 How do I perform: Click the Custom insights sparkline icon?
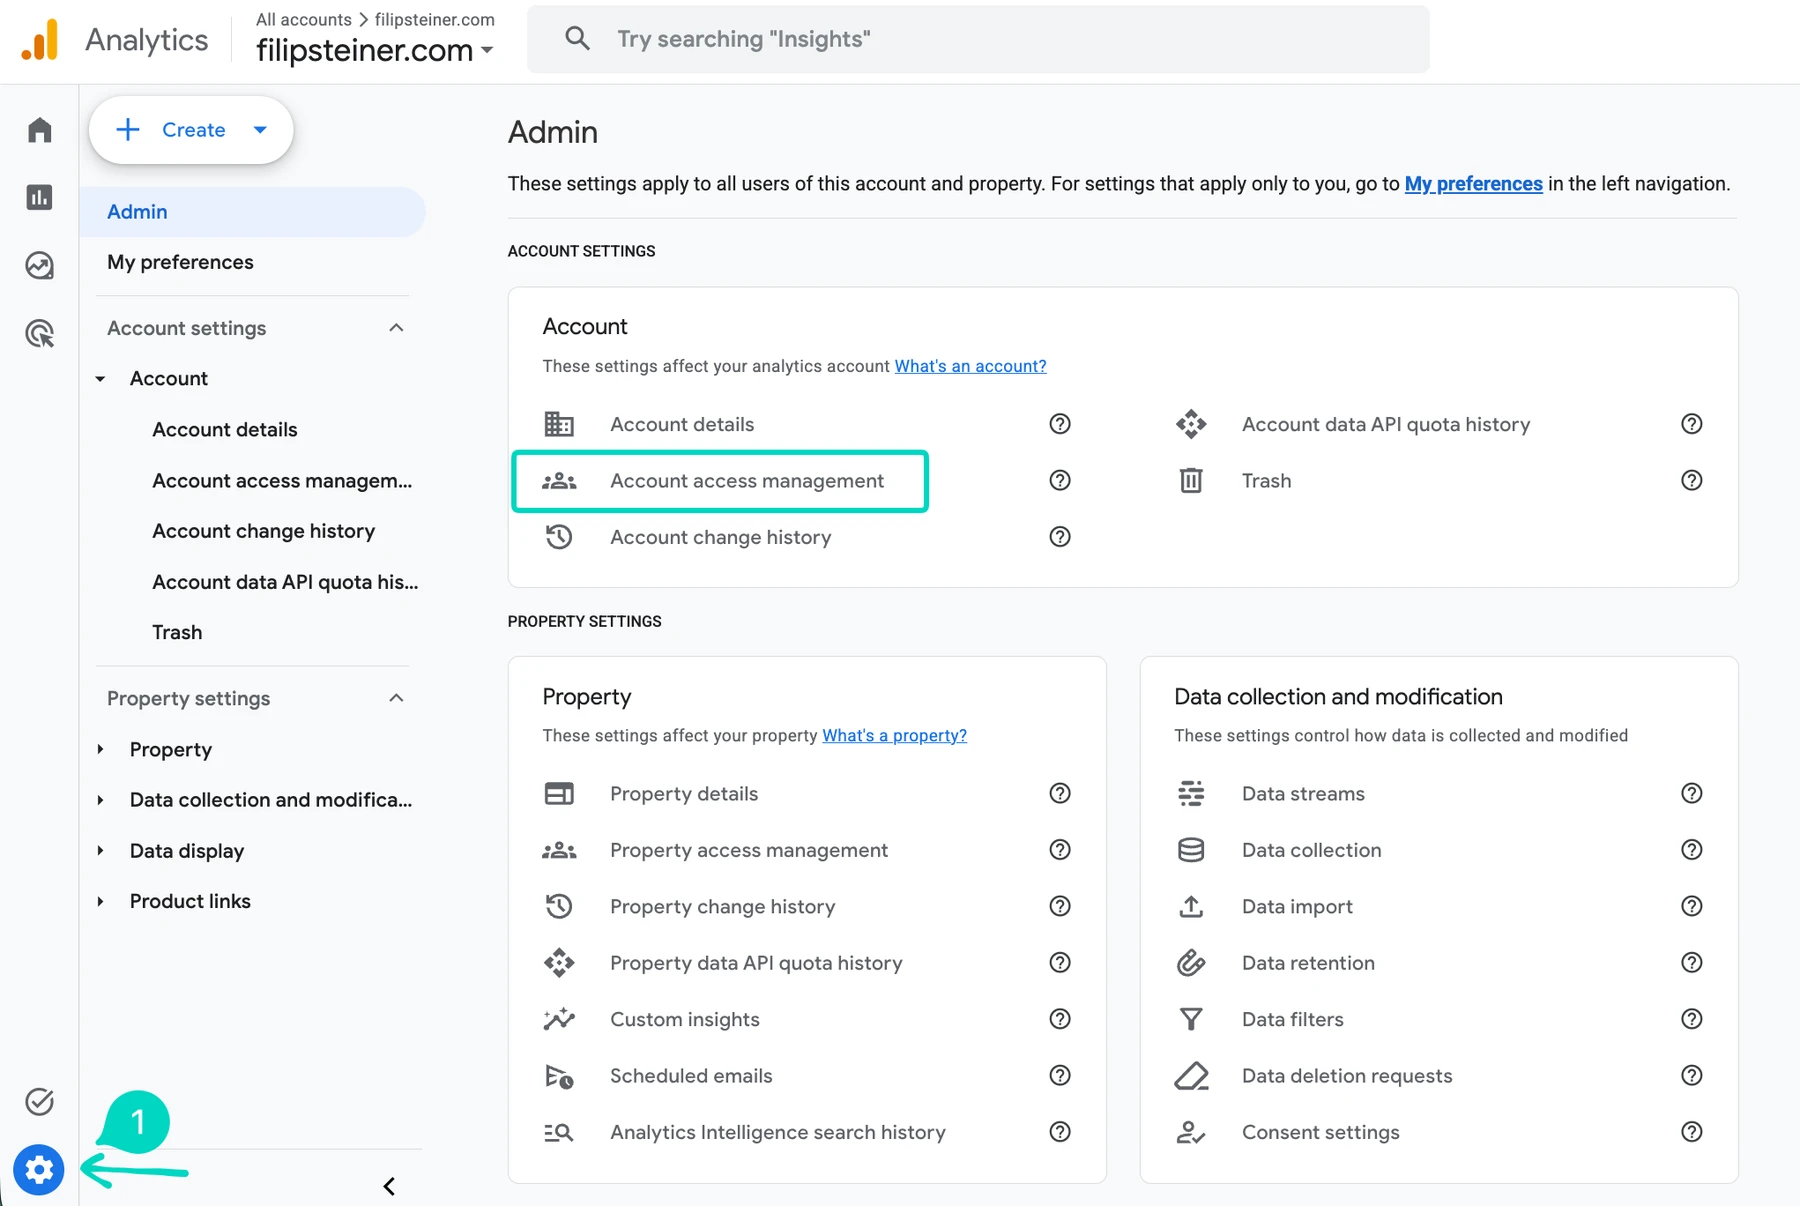tap(559, 1019)
